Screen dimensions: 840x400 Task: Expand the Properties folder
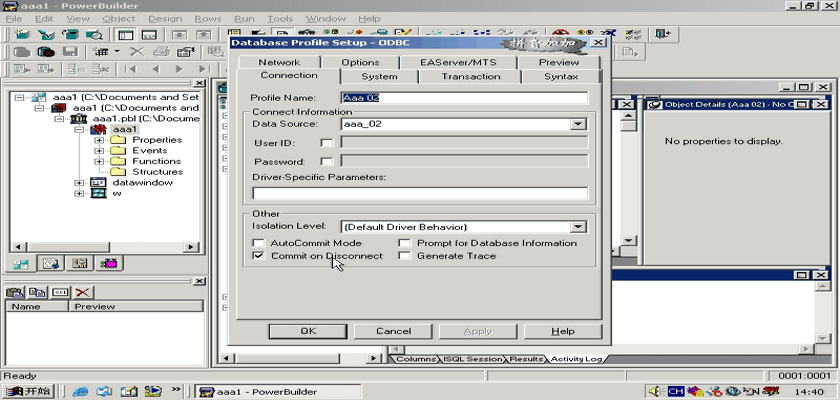coord(99,140)
